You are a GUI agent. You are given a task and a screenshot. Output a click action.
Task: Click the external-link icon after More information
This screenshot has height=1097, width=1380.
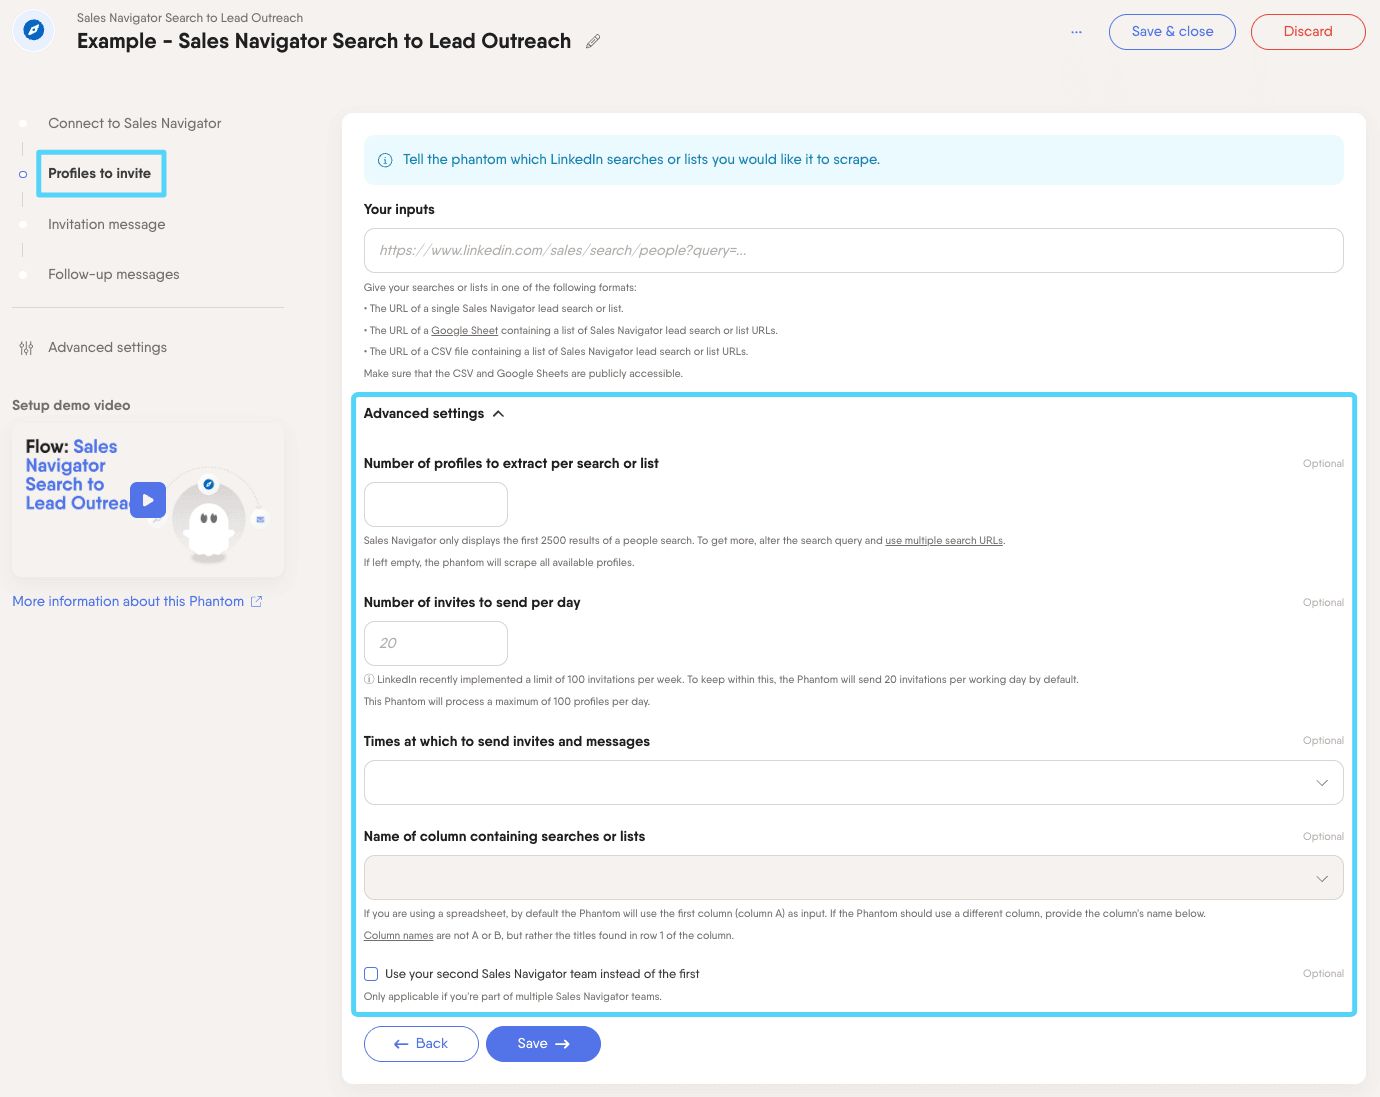257,601
